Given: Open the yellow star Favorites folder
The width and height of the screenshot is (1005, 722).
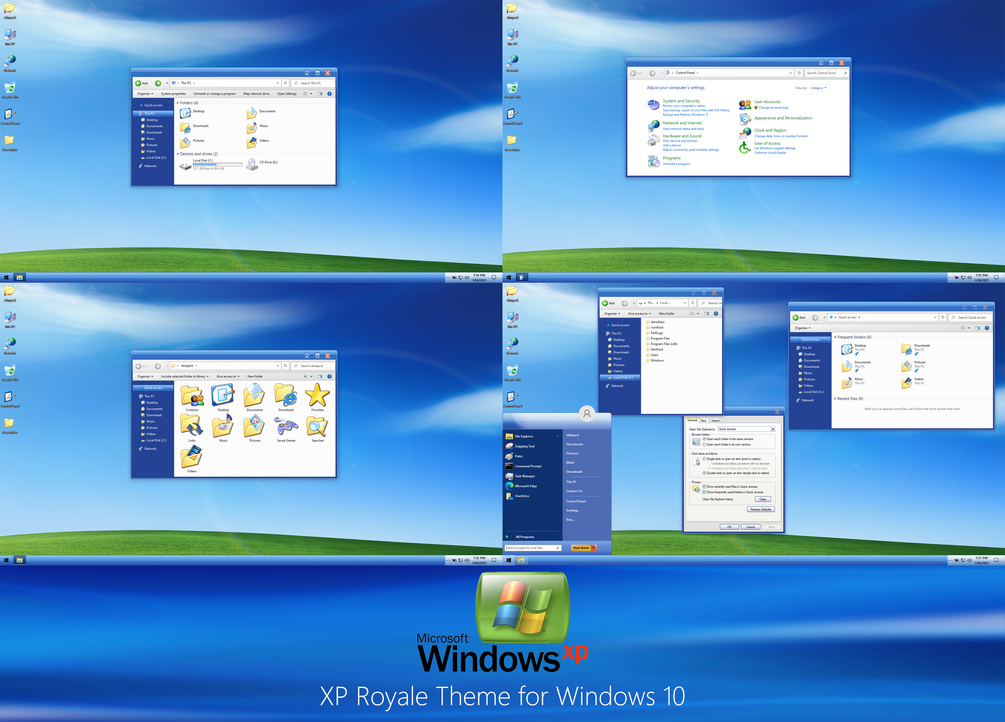Looking at the screenshot, I should (317, 395).
